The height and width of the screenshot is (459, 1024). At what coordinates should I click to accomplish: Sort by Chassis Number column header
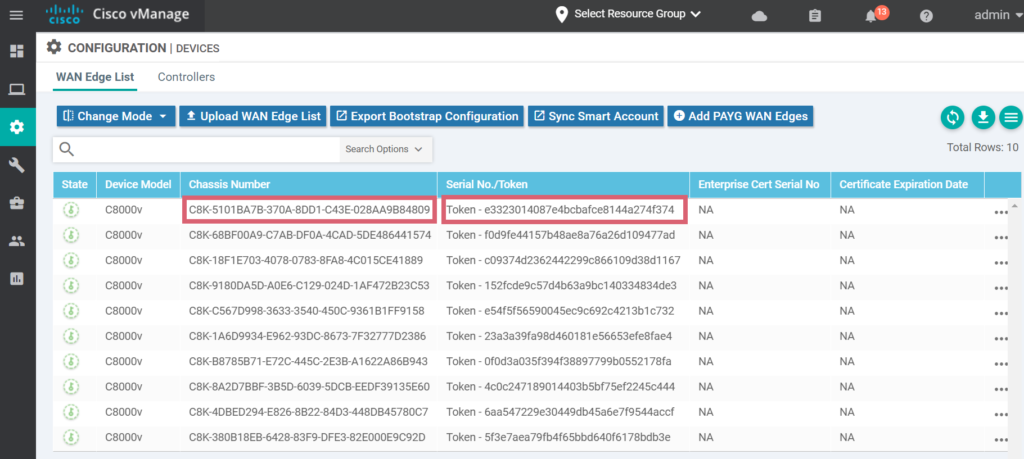coord(230,184)
